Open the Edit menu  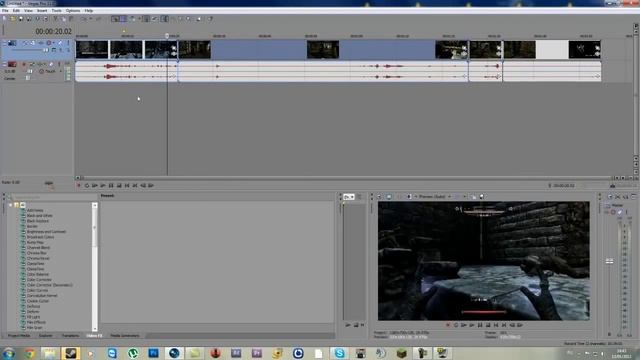click(x=16, y=11)
